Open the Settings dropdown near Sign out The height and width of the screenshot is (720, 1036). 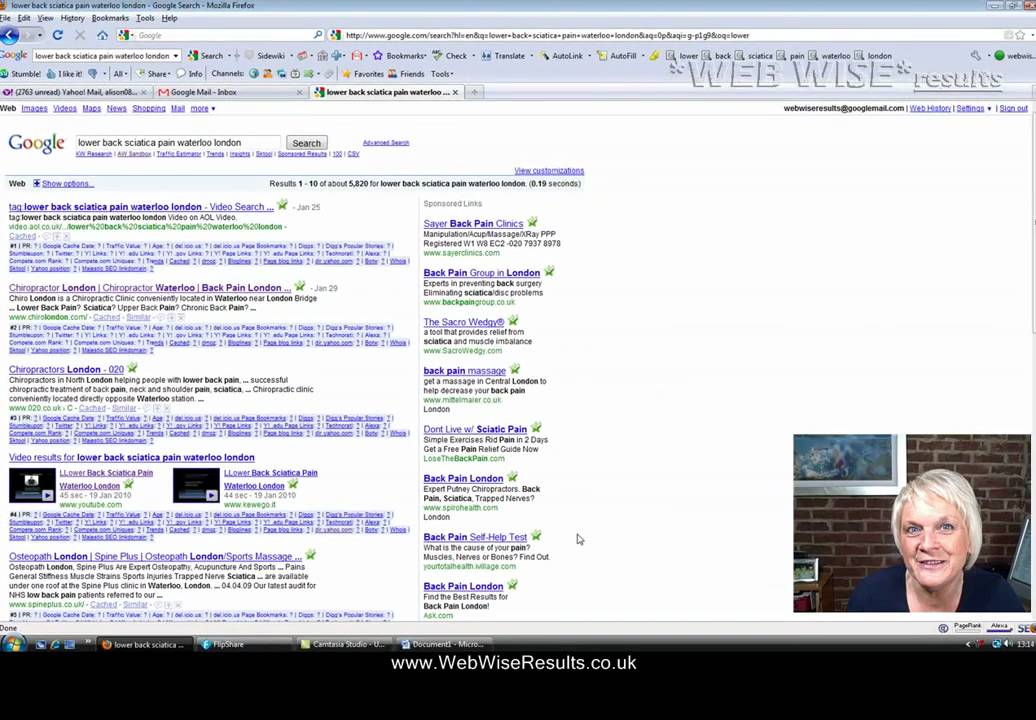(974, 108)
